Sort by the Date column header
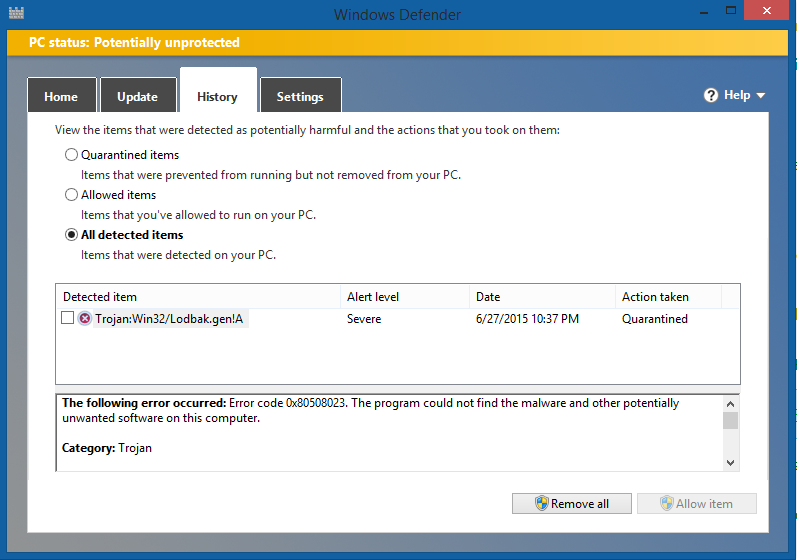 pos(542,297)
